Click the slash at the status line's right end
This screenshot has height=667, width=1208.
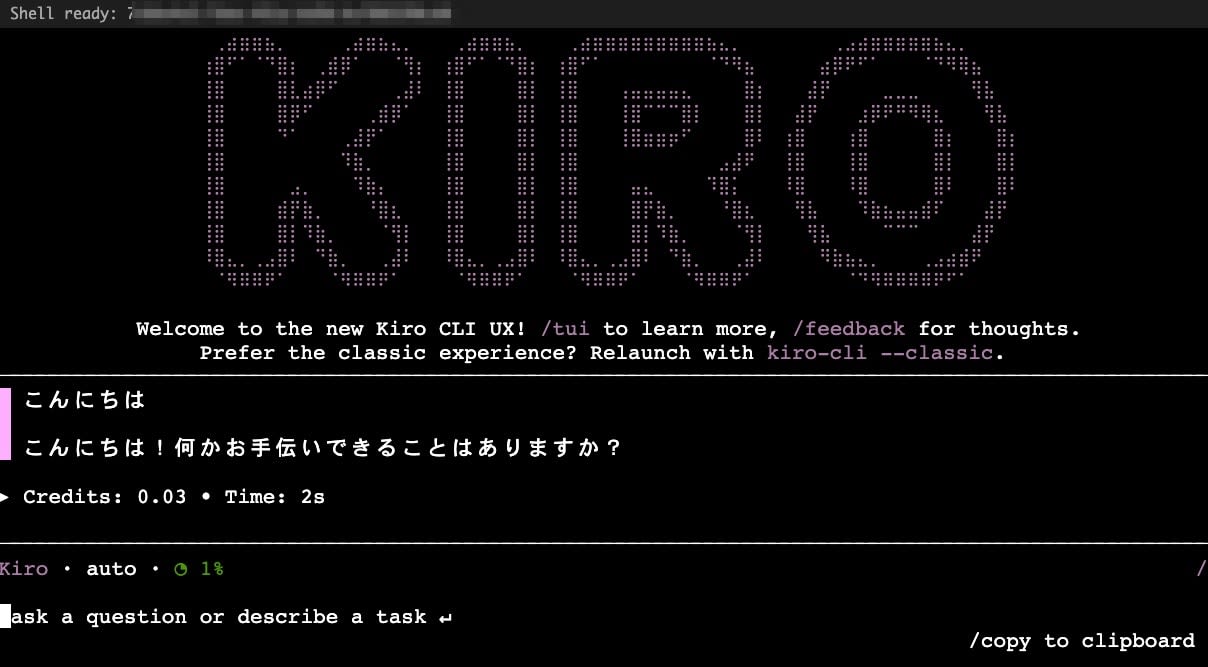(x=1201, y=569)
